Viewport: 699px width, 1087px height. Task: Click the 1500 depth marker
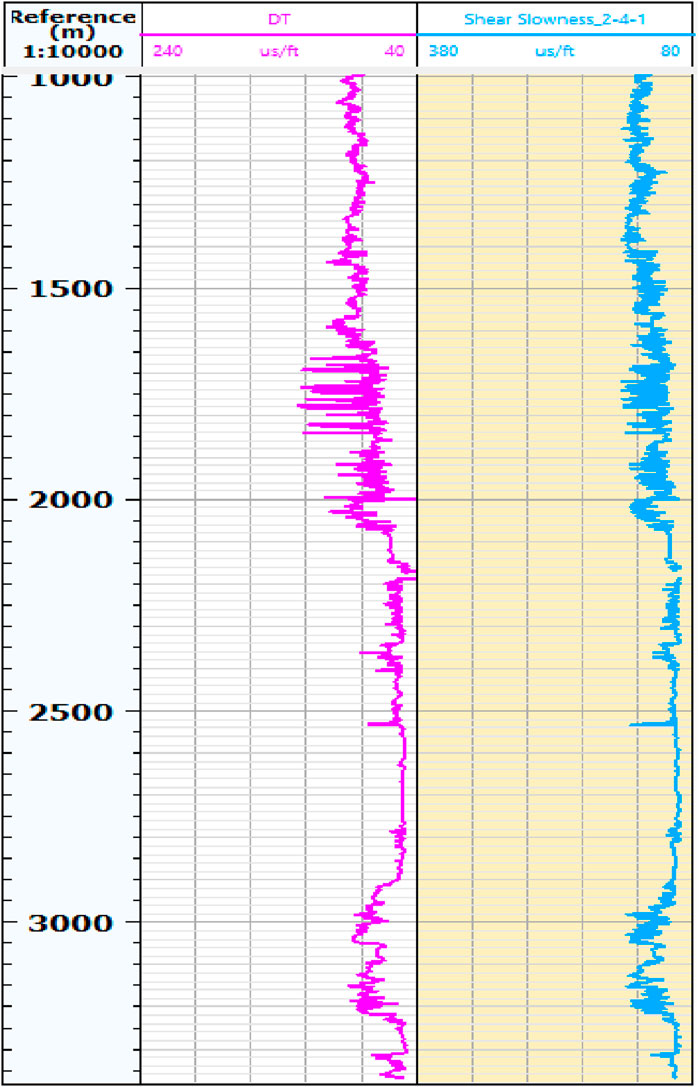pos(70,288)
